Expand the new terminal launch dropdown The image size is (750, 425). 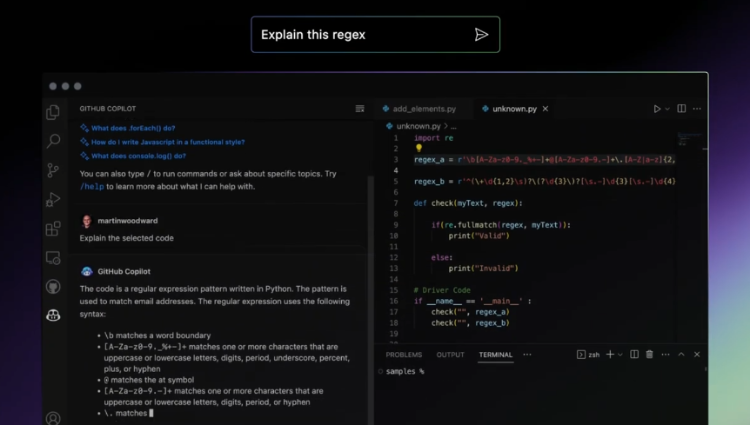point(620,354)
